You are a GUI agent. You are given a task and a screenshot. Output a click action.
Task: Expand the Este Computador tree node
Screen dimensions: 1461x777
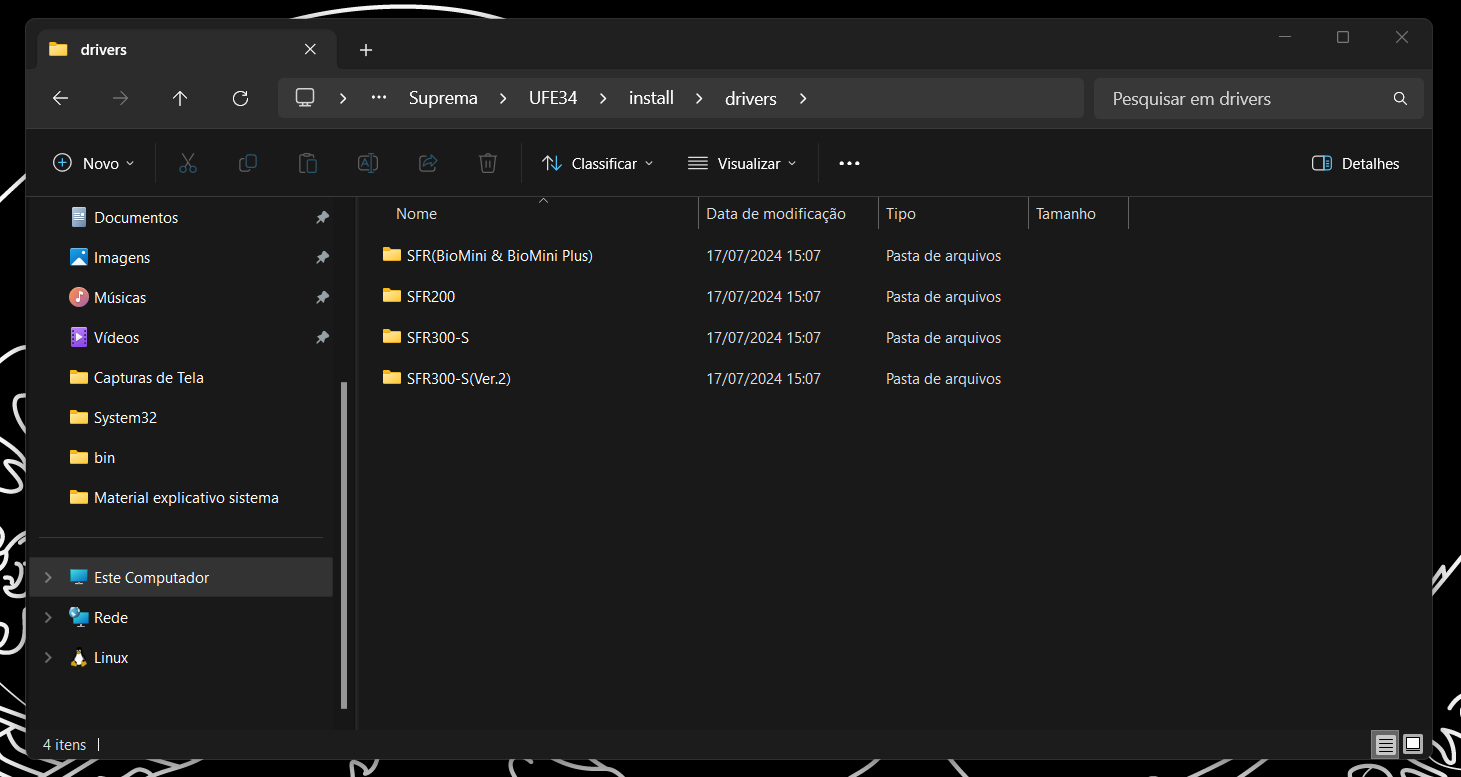point(48,578)
